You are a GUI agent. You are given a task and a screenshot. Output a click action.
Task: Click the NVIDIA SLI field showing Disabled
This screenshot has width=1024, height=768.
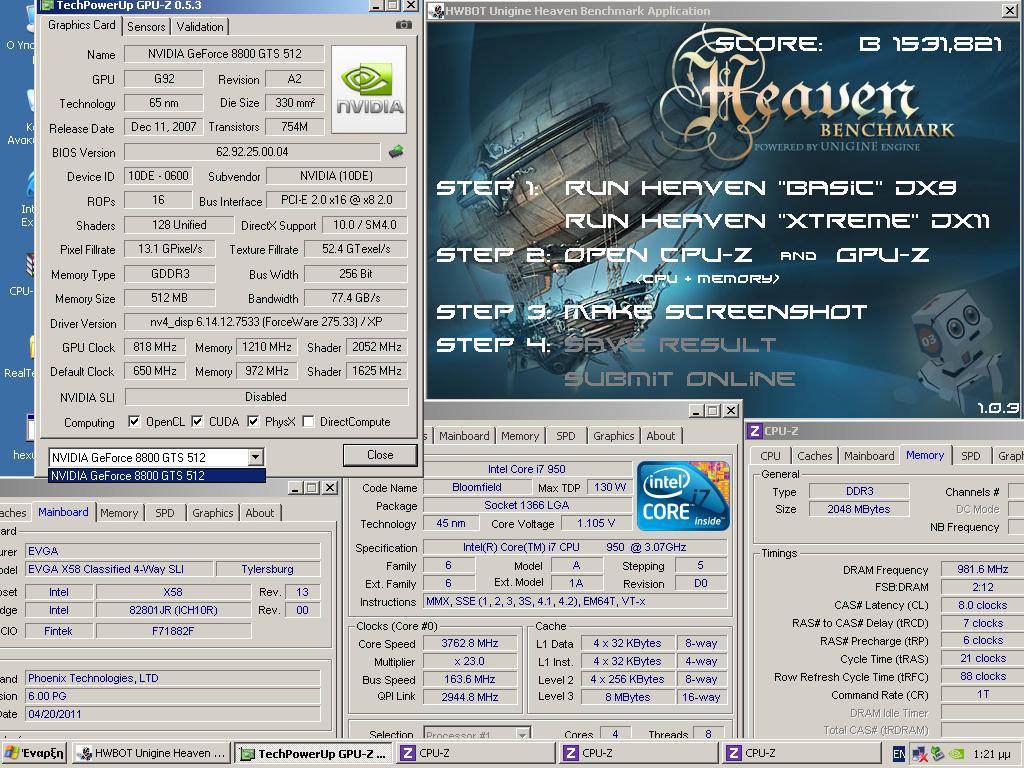266,396
